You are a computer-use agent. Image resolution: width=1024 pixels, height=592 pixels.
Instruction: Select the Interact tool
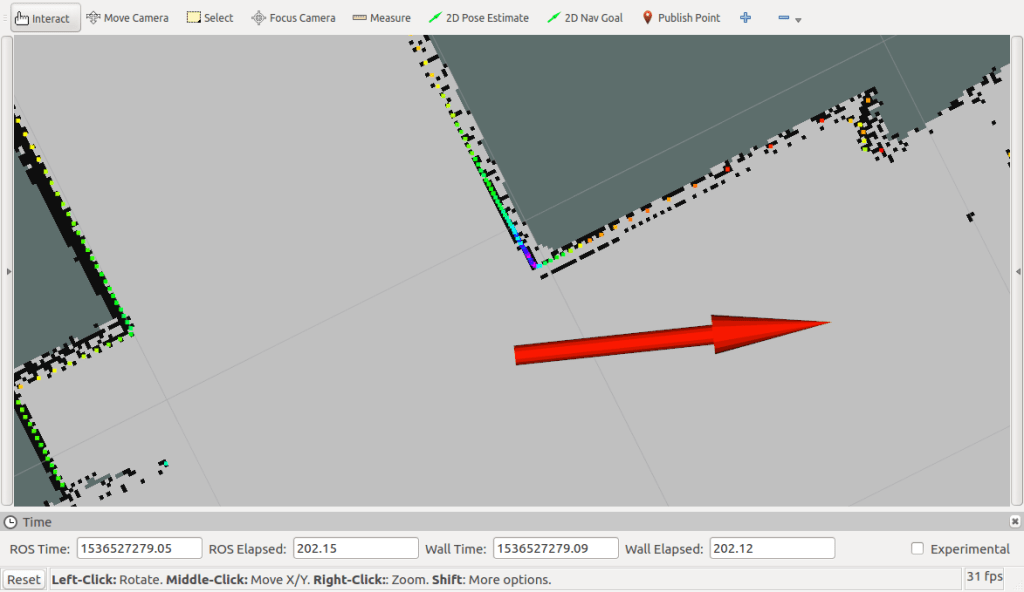(44, 17)
